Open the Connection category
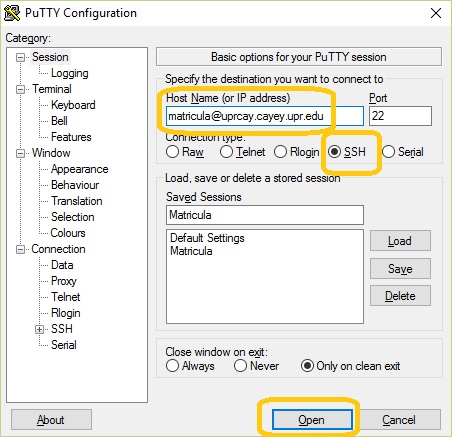The image size is (452, 437). pos(58,249)
